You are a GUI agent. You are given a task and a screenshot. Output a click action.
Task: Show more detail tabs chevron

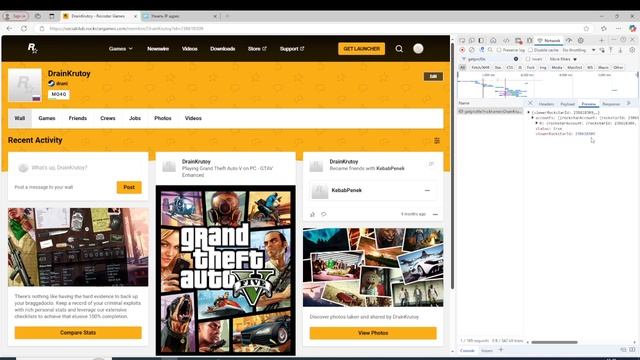629,103
